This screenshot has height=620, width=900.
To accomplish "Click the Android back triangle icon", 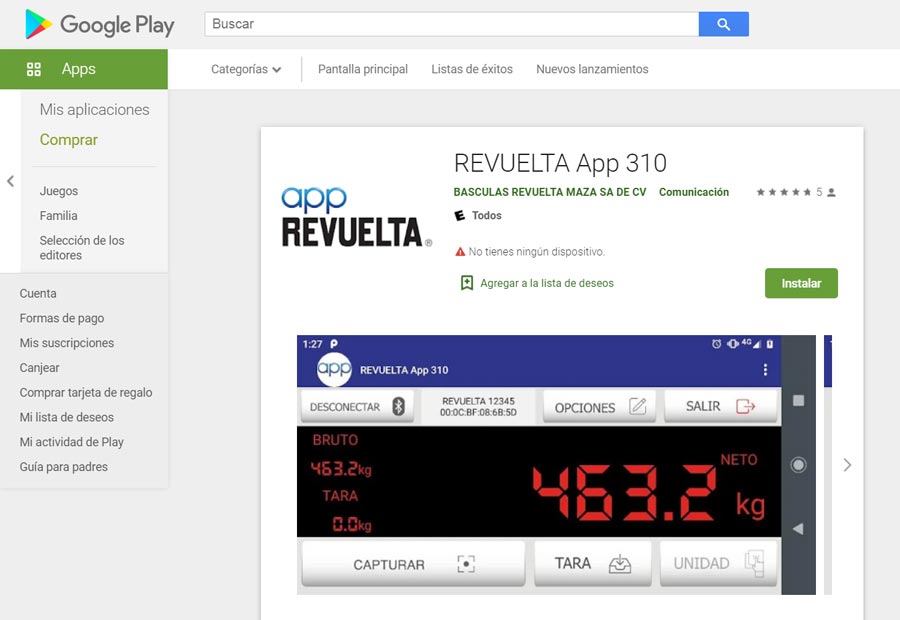I will pyautogui.click(x=798, y=529).
